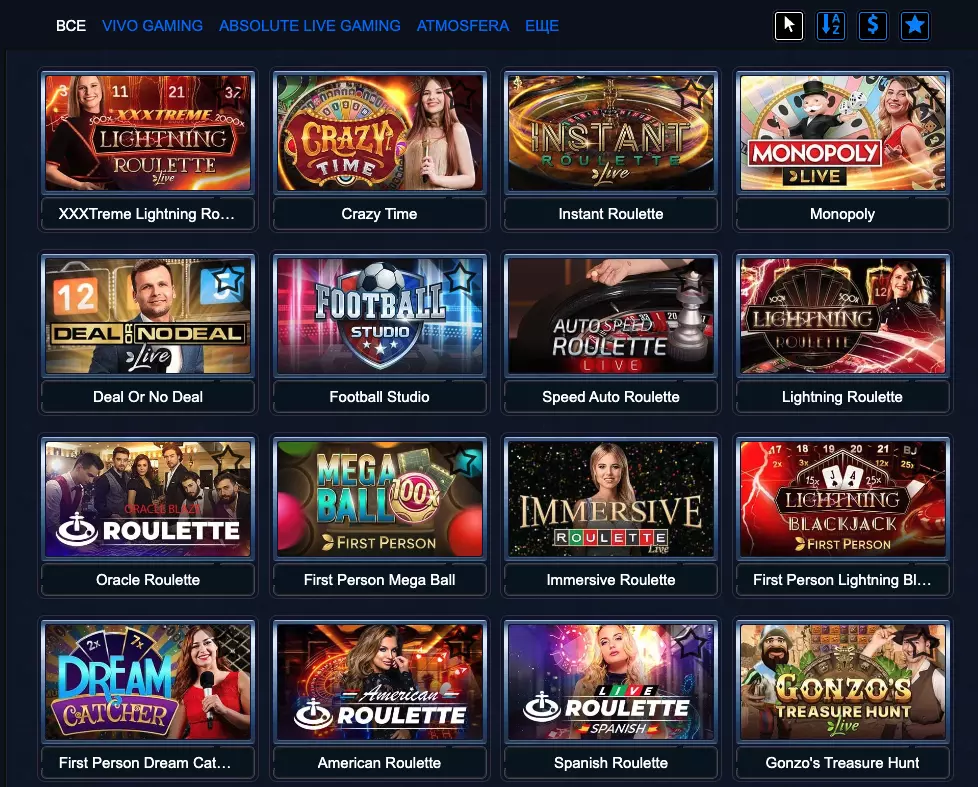Select the ВСЕ tab
Image resolution: width=978 pixels, height=787 pixels.
[71, 26]
